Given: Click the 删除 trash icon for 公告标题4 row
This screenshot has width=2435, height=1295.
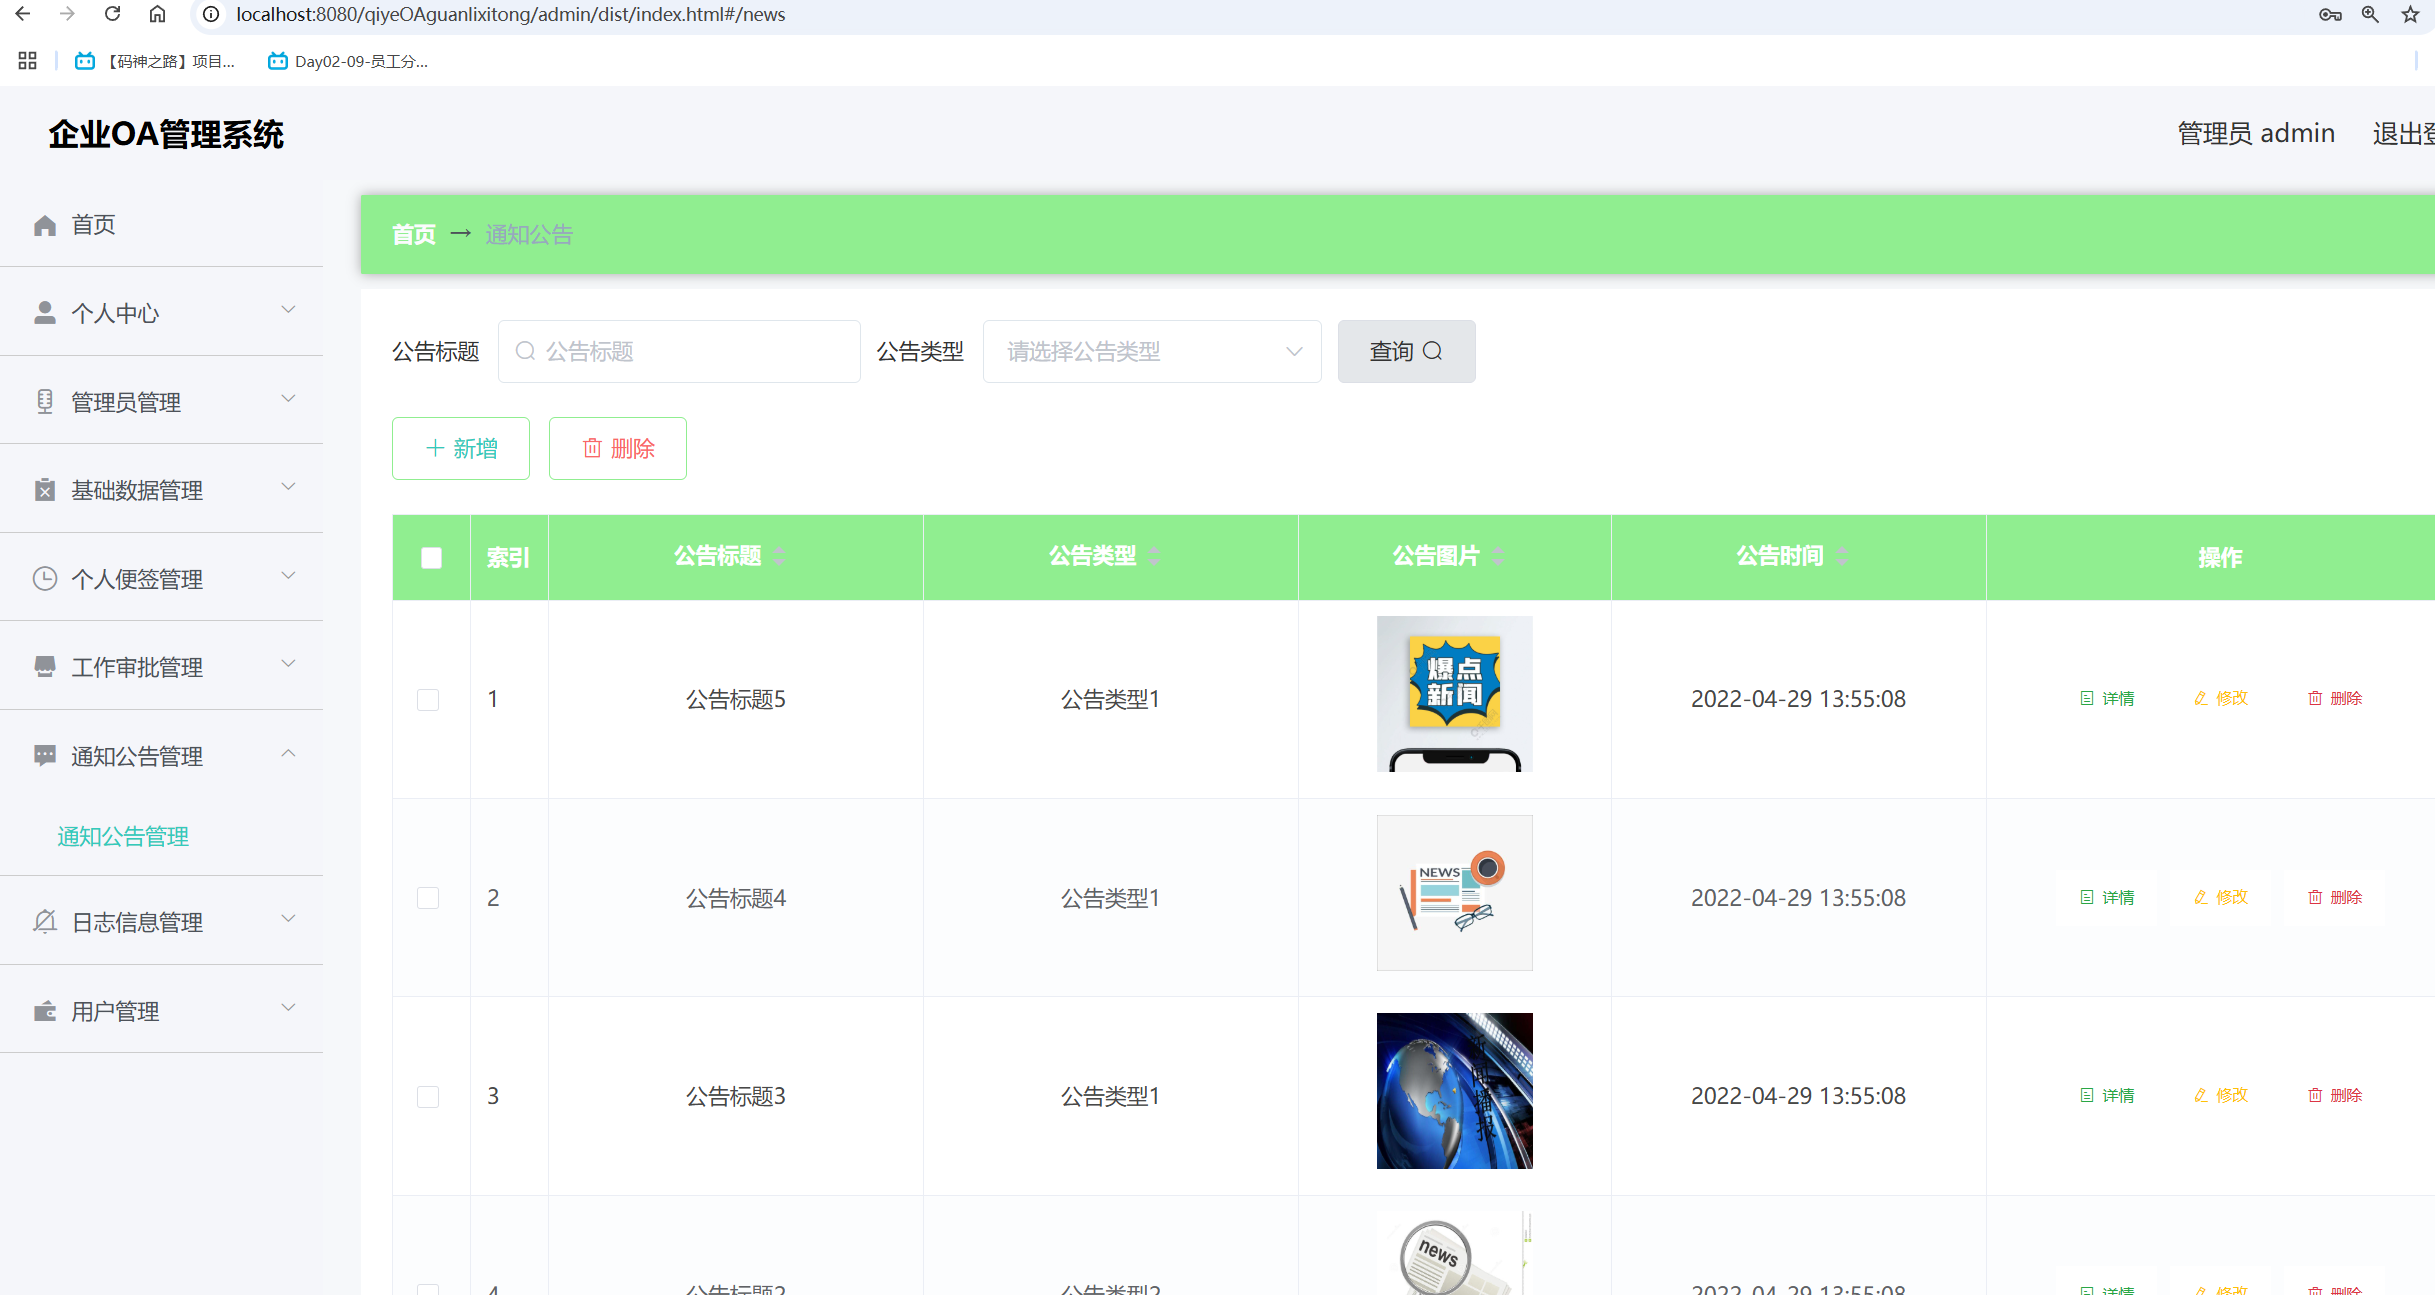Looking at the screenshot, I should (x=2315, y=897).
